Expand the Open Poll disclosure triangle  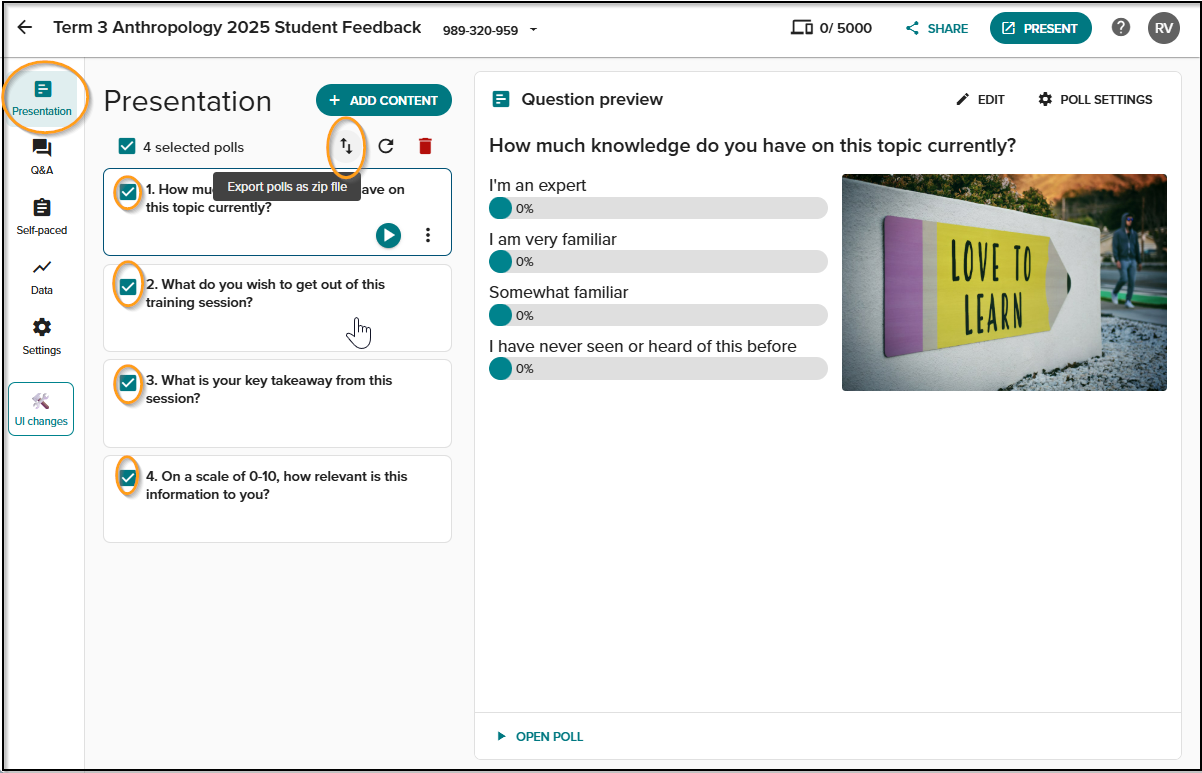(502, 736)
